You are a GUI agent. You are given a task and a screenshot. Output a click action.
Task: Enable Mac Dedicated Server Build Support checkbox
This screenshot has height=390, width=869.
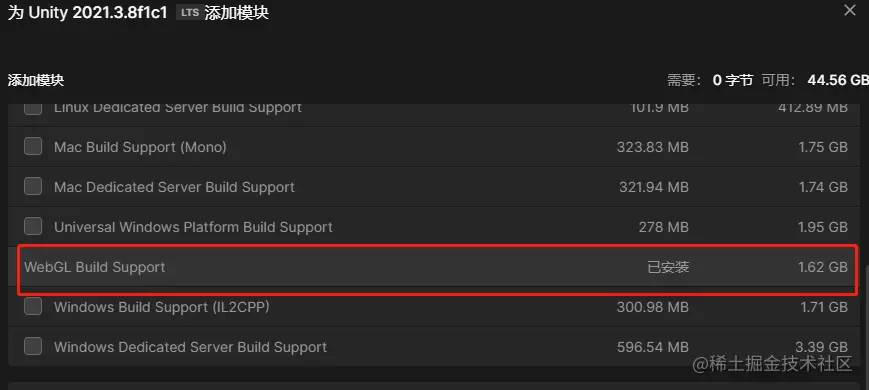click(33, 187)
